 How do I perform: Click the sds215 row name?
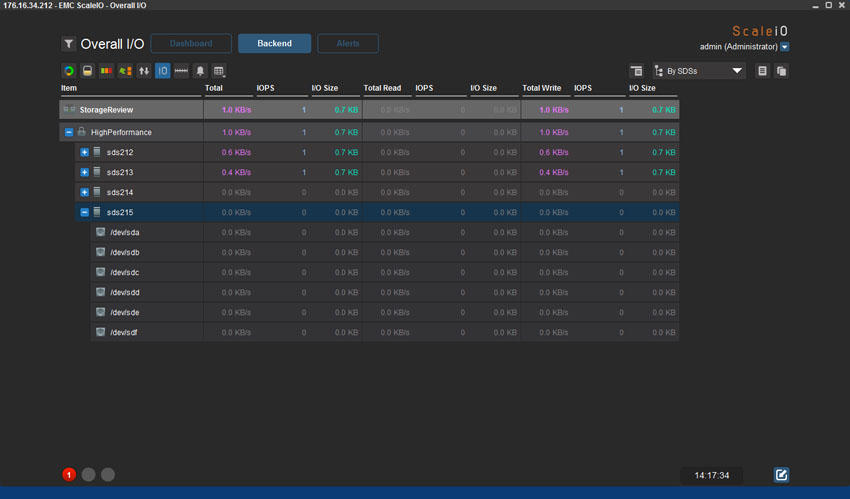tap(120, 212)
